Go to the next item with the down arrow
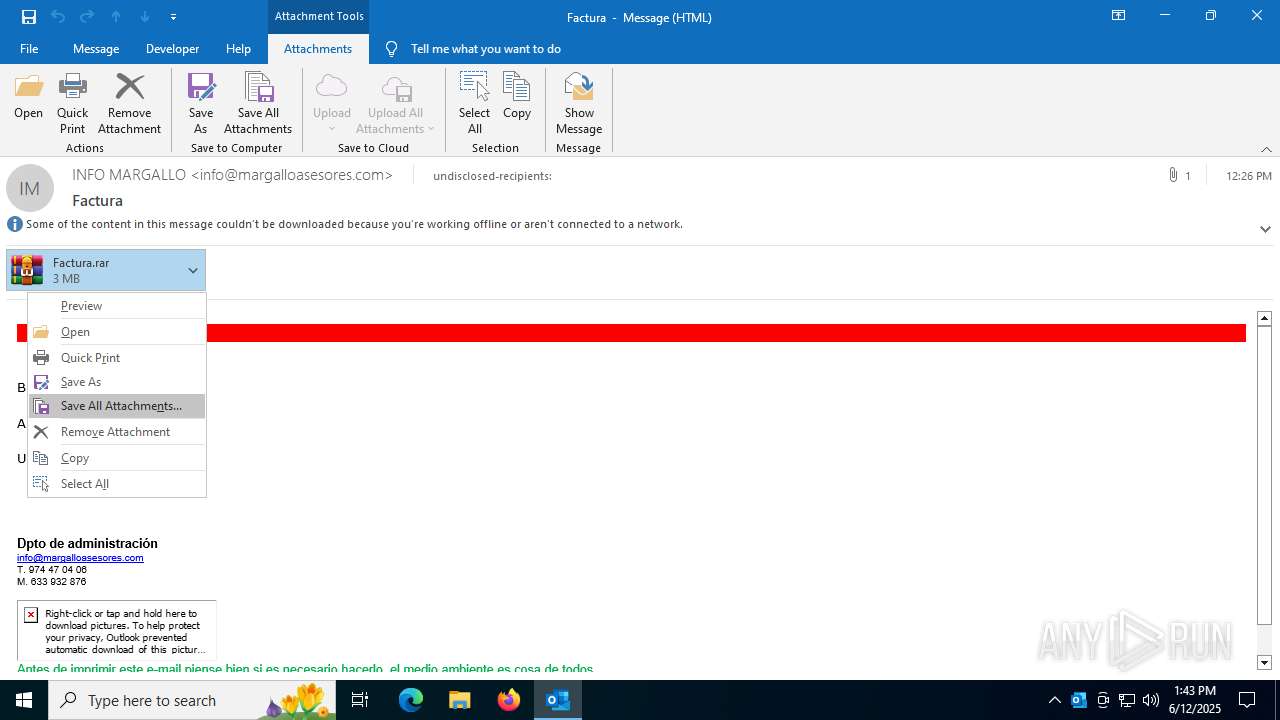 coord(145,16)
